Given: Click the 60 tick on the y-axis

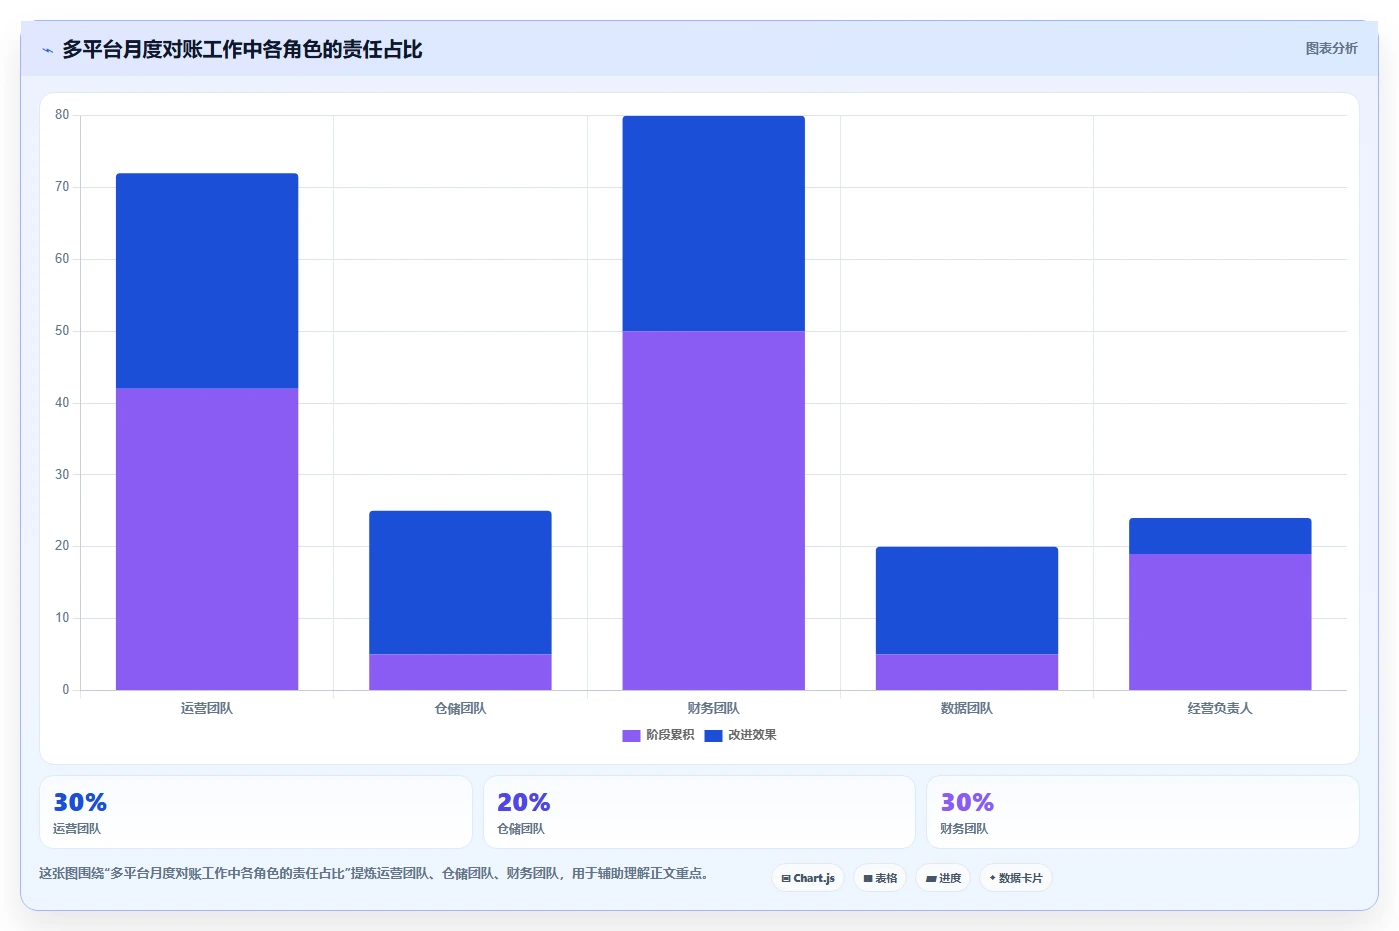Looking at the screenshot, I should (x=62, y=259).
